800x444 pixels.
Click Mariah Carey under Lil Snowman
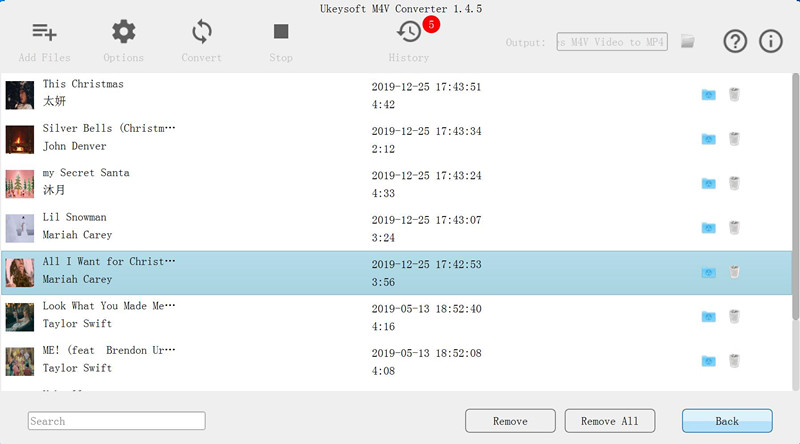point(77,235)
